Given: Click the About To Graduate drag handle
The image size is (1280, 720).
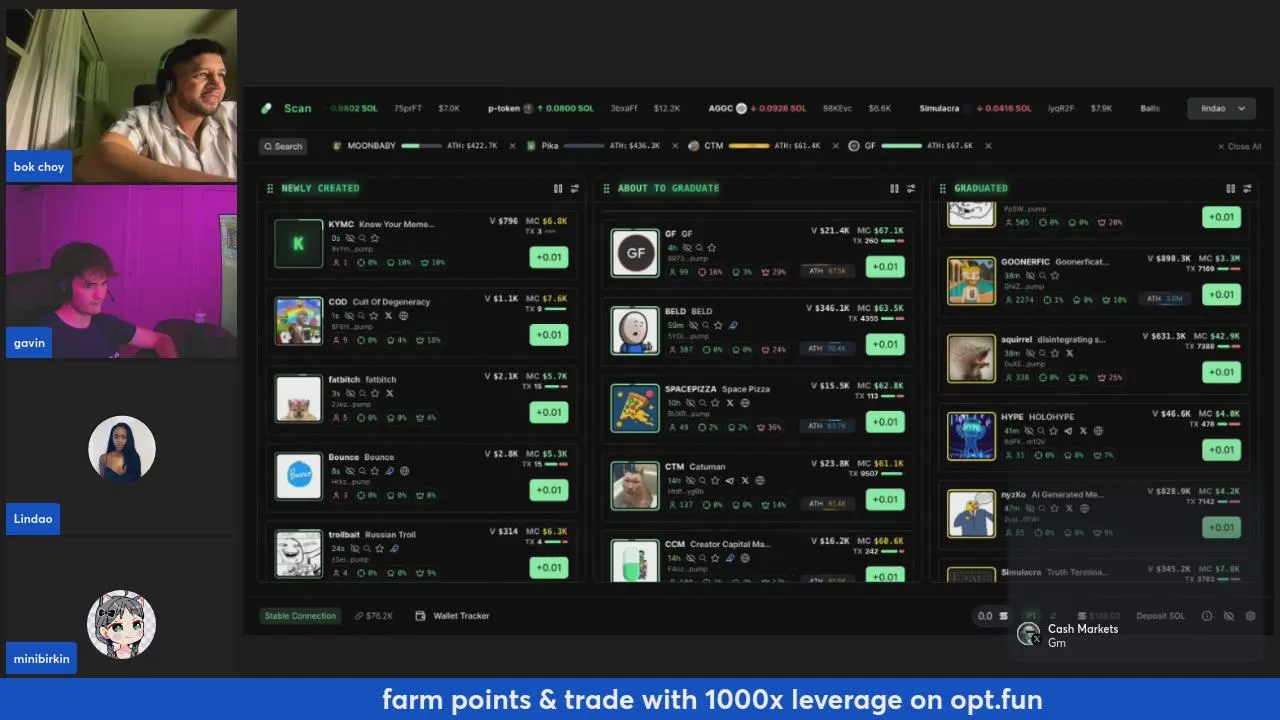Looking at the screenshot, I should click(606, 188).
